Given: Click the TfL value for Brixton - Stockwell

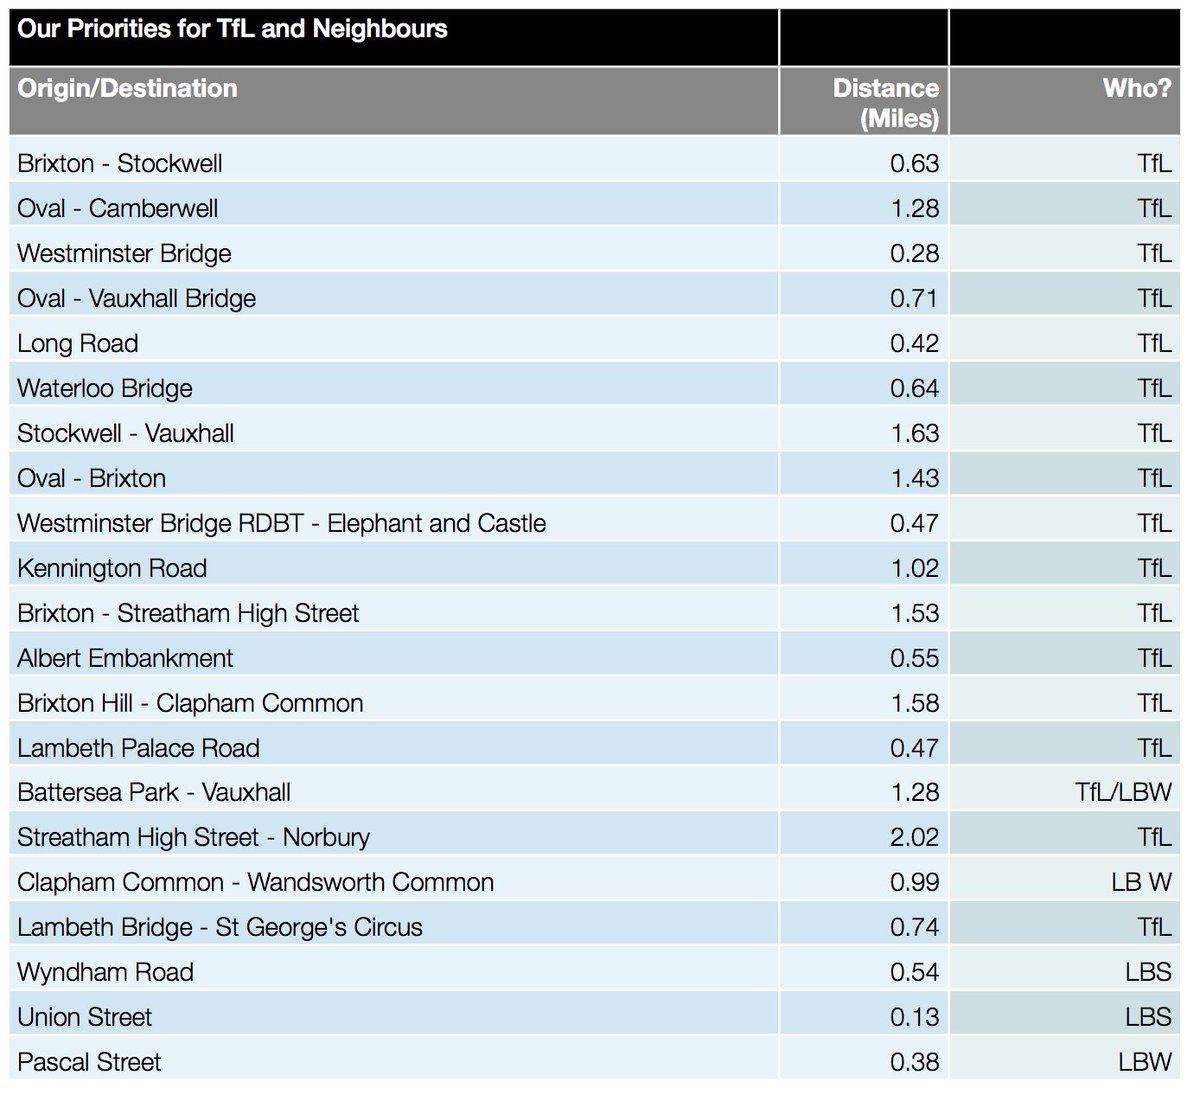Looking at the screenshot, I should coord(1154,163).
